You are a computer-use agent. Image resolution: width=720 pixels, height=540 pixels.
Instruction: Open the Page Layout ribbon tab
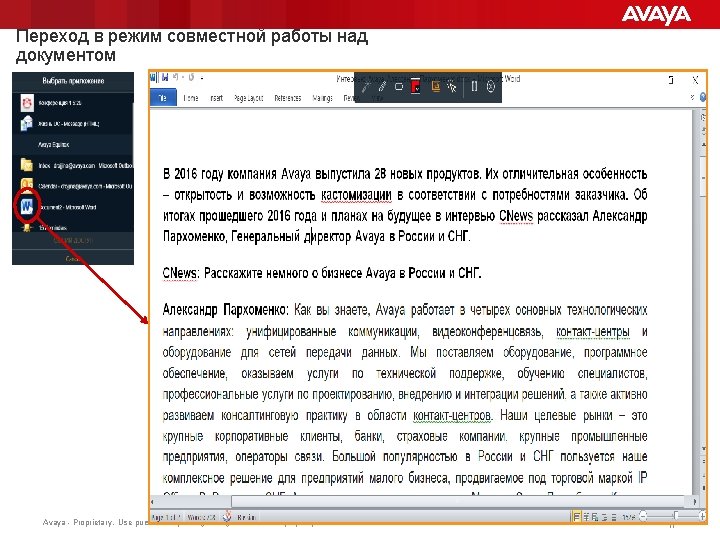(248, 98)
